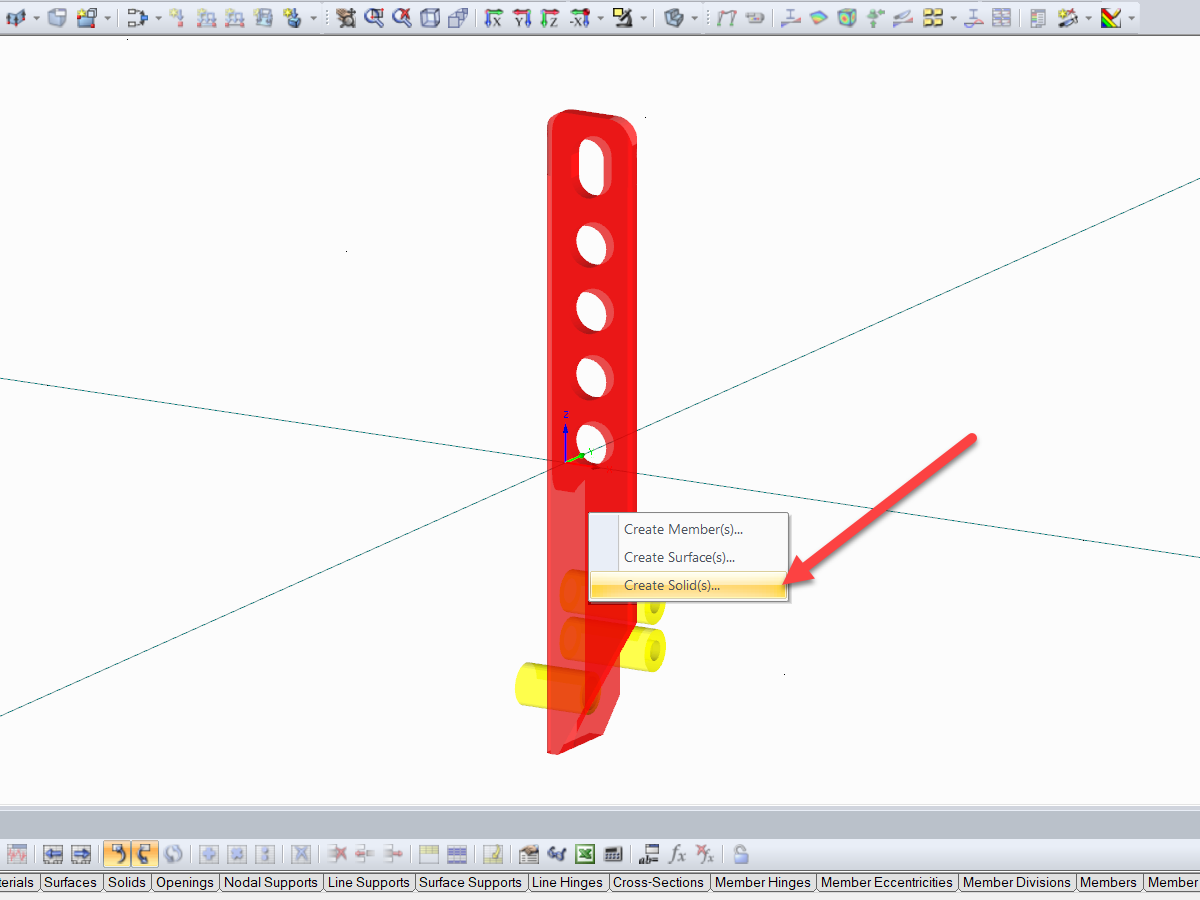Open the calculator tool in bottom toolbar
Image resolution: width=1200 pixels, height=900 pixels.
click(x=613, y=854)
